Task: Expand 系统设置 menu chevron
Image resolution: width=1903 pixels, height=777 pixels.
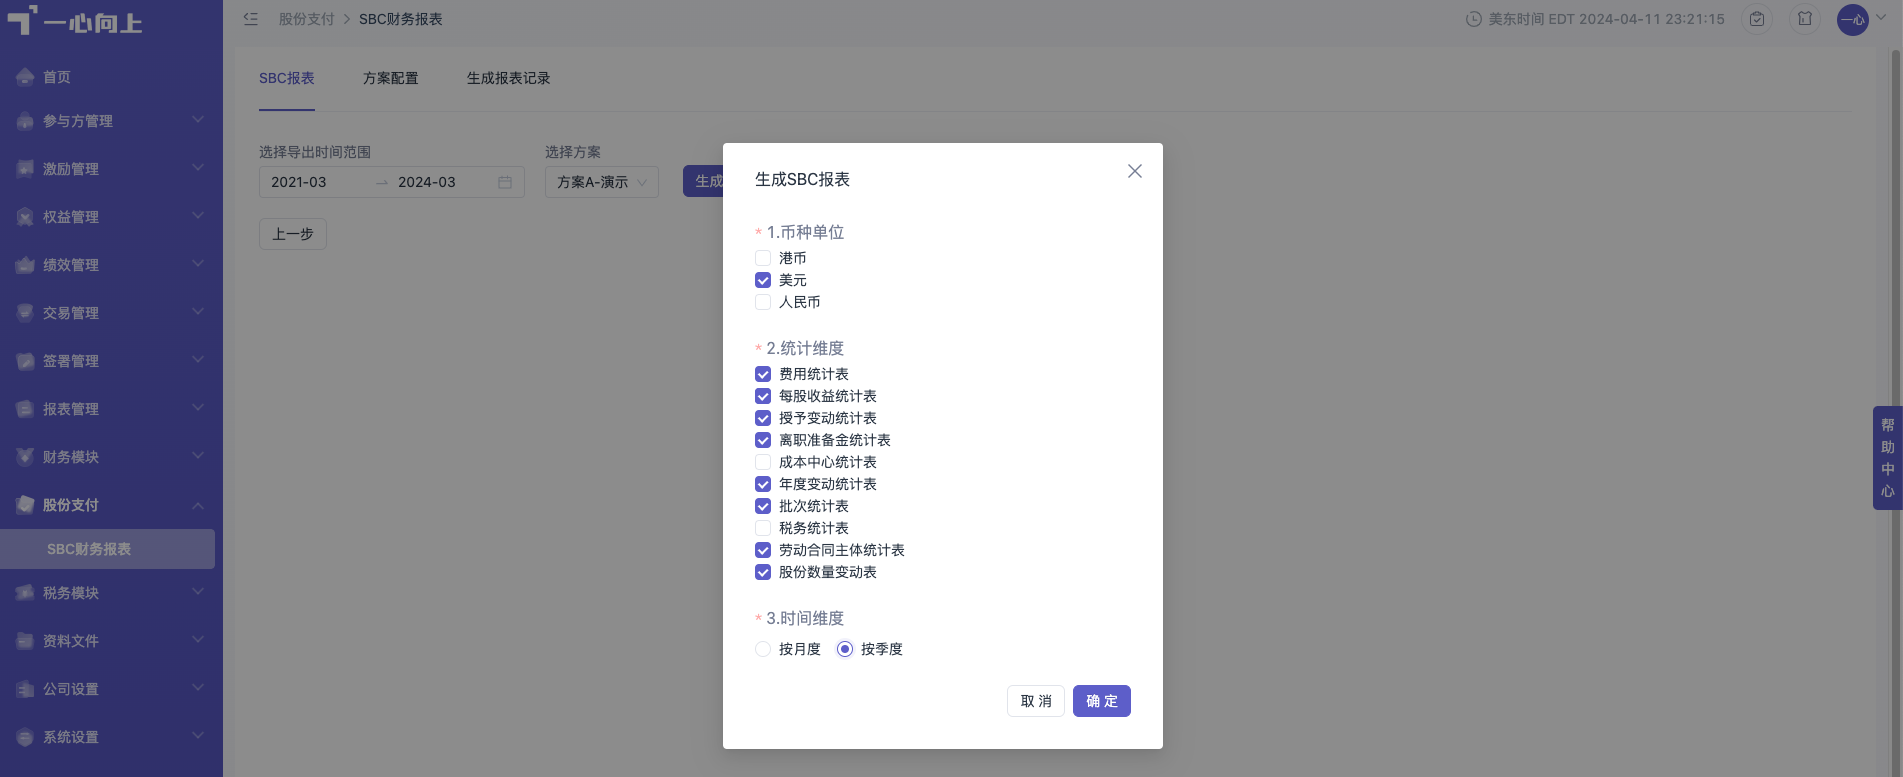Action: [x=198, y=736]
